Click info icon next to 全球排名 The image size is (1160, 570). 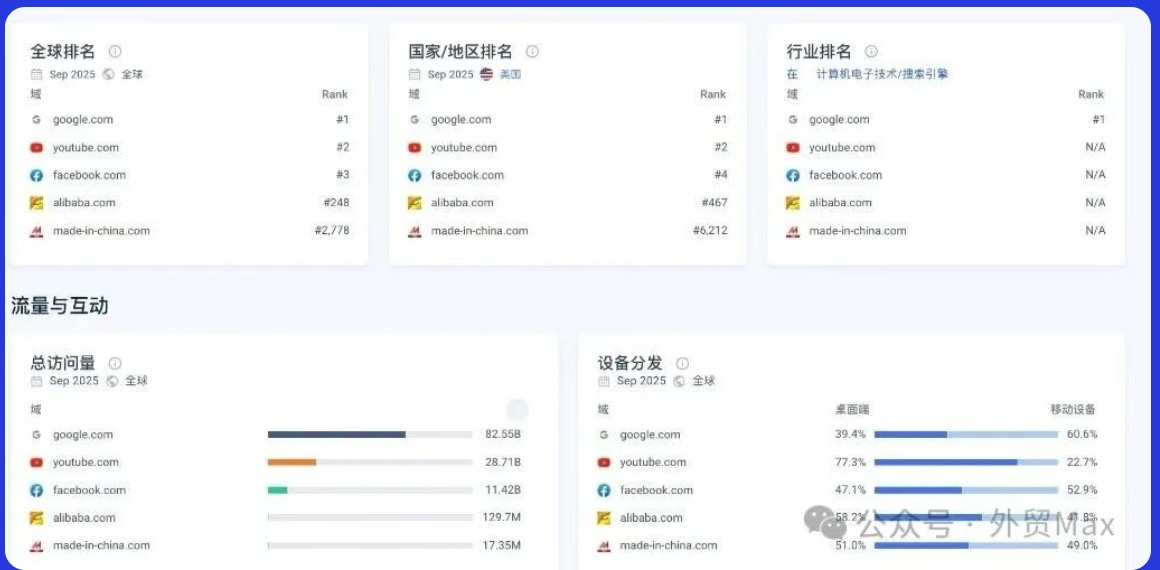coord(115,51)
